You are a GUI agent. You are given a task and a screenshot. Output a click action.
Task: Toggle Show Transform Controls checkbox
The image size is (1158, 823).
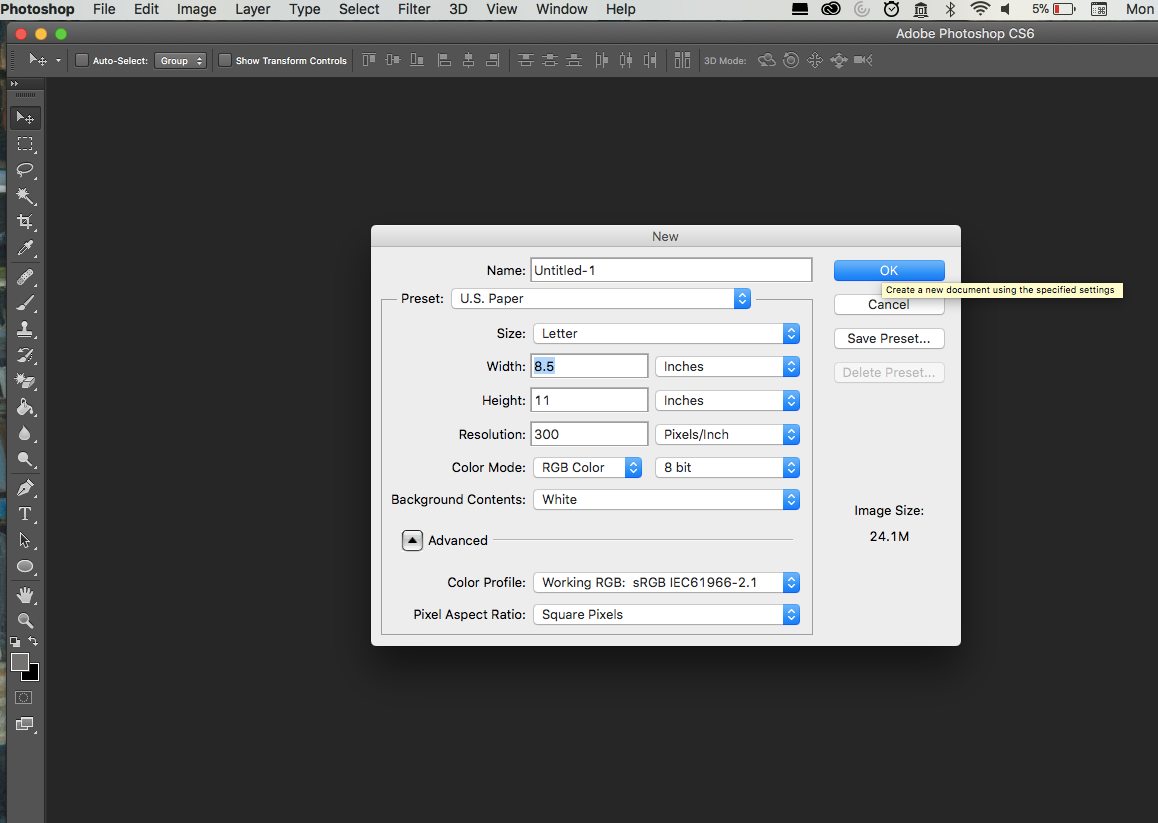pyautogui.click(x=225, y=60)
